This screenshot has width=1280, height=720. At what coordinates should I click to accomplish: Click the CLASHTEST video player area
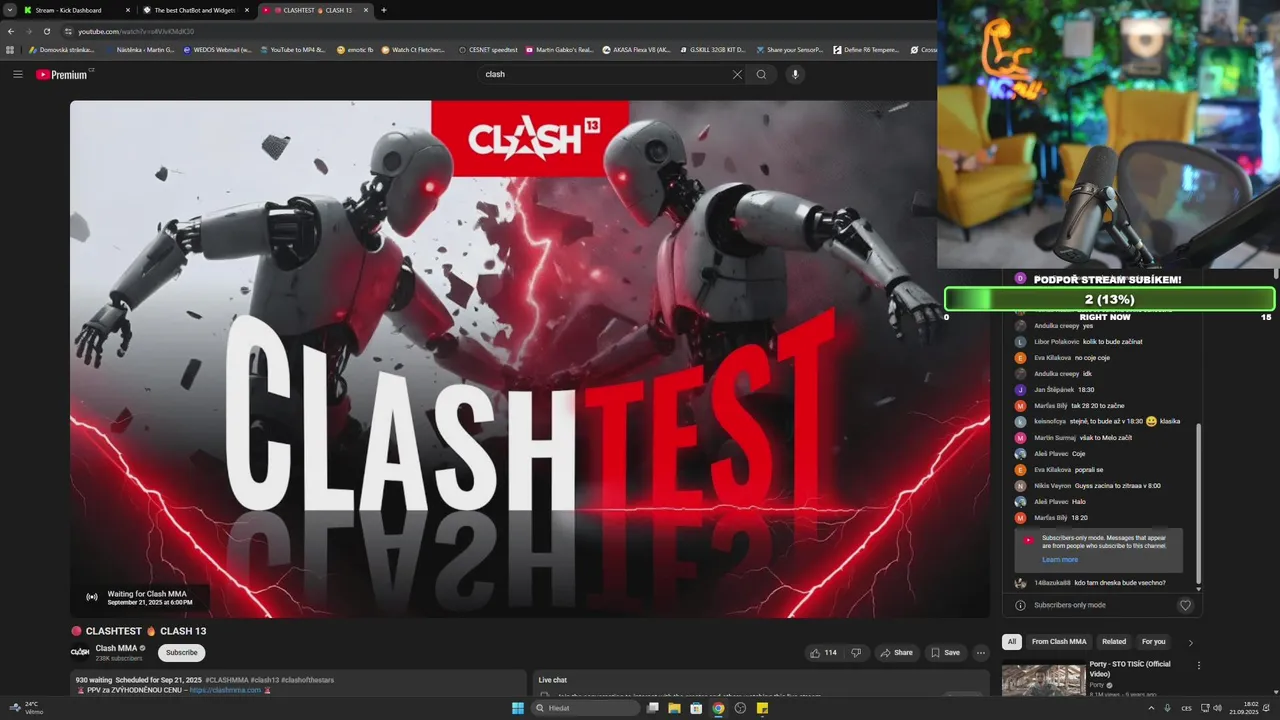click(529, 359)
